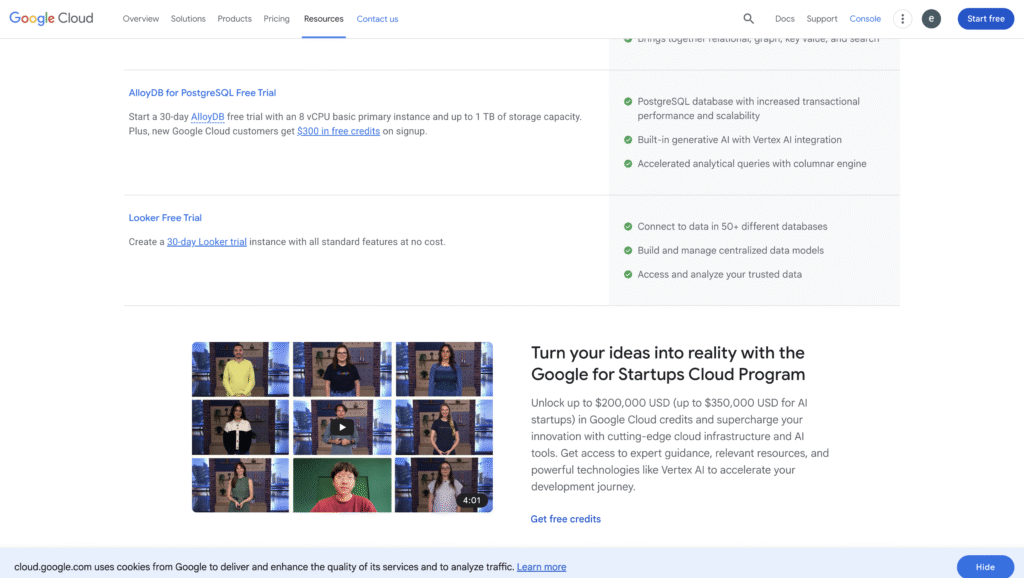Play the startups program video
Viewport: 1024px width, 578px height.
tap(342, 427)
